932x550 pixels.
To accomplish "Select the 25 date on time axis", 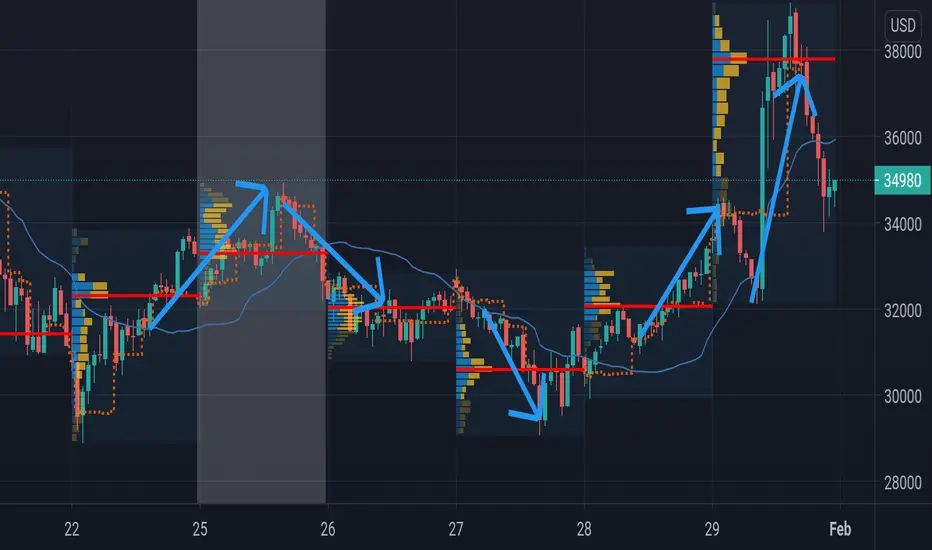I will 200,529.
